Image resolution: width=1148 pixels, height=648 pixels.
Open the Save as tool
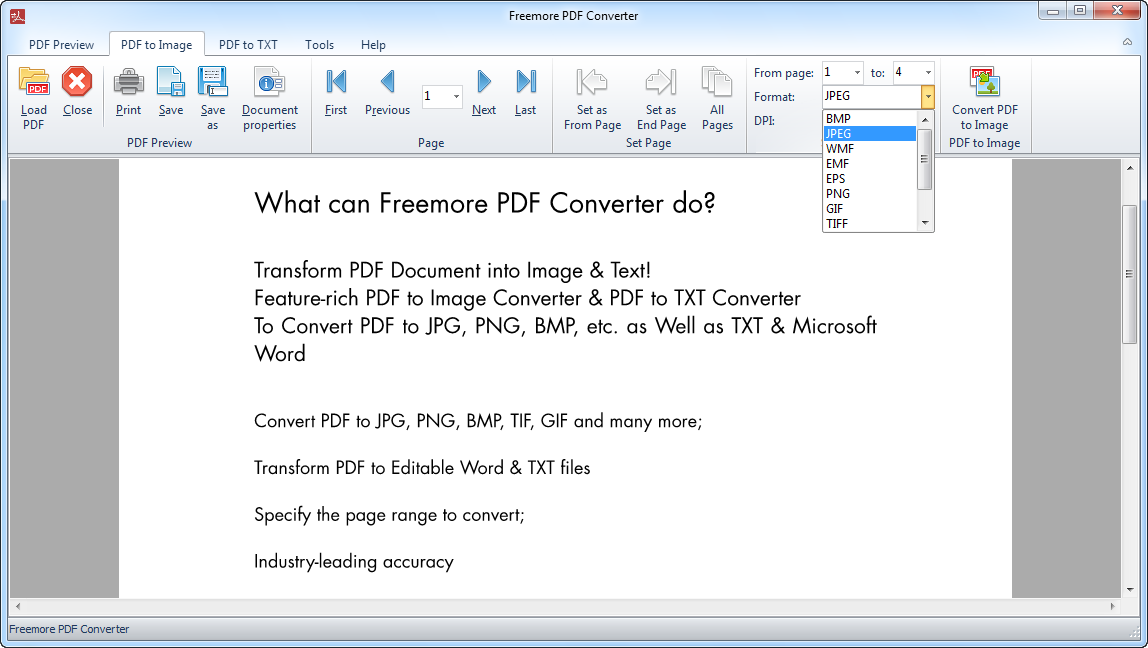tap(212, 95)
